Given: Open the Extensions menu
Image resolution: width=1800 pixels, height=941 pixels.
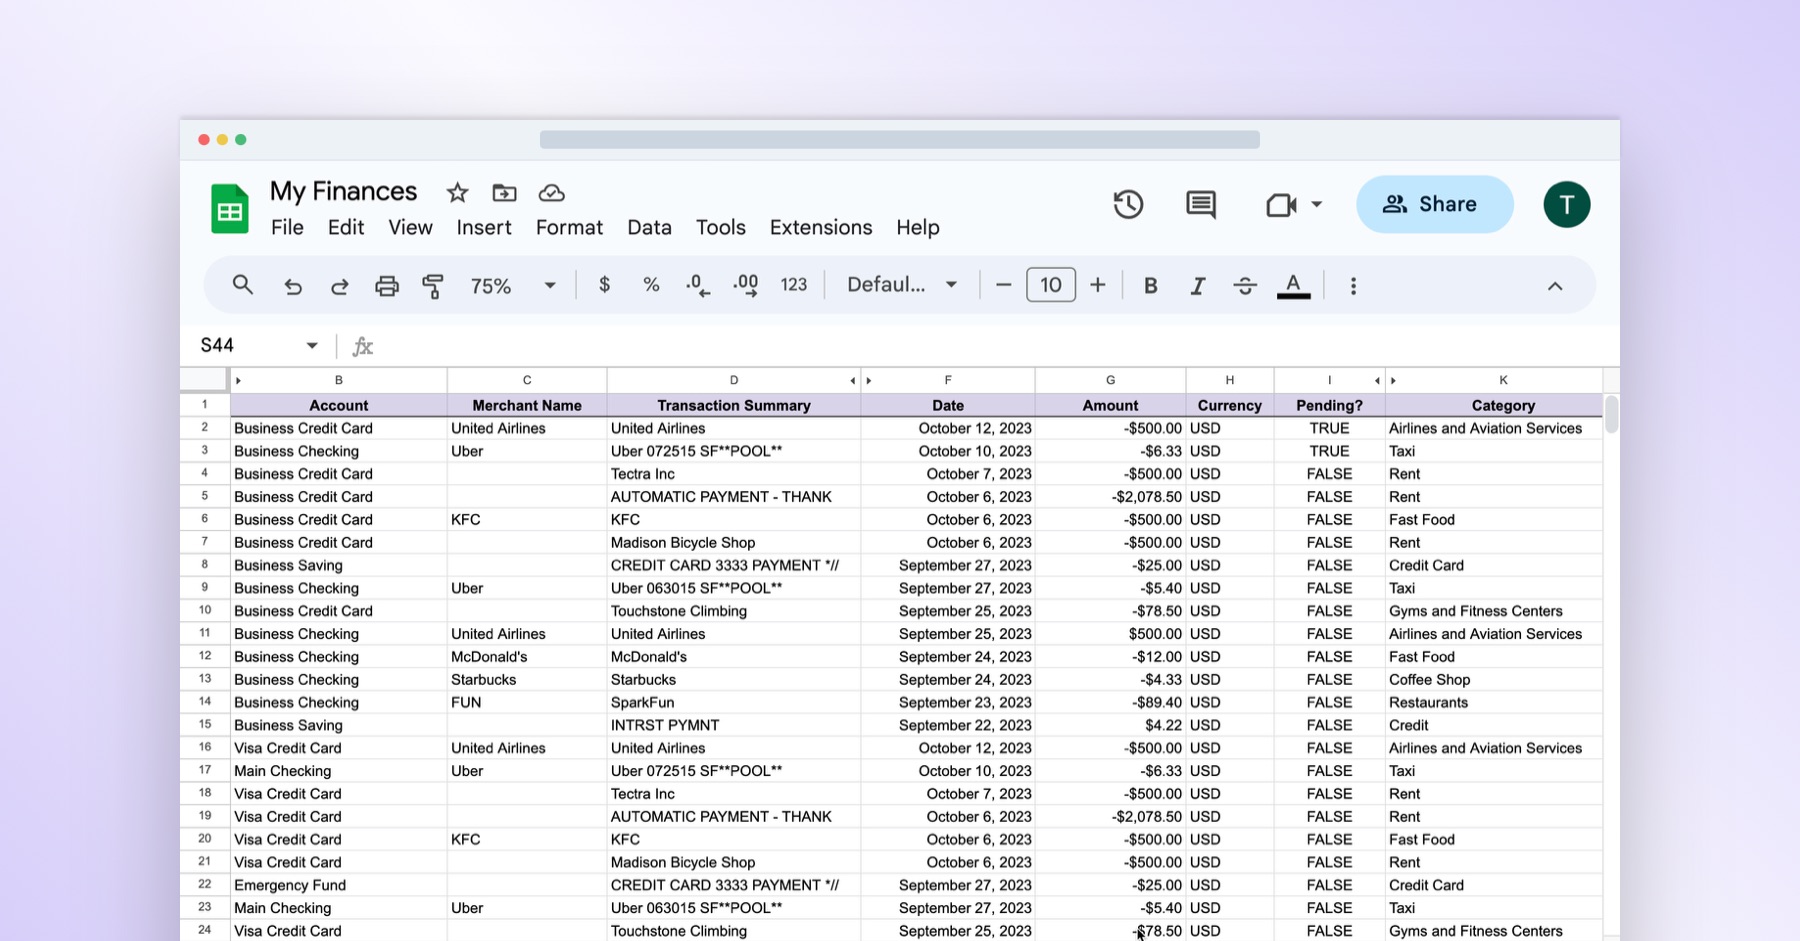Looking at the screenshot, I should (x=820, y=228).
